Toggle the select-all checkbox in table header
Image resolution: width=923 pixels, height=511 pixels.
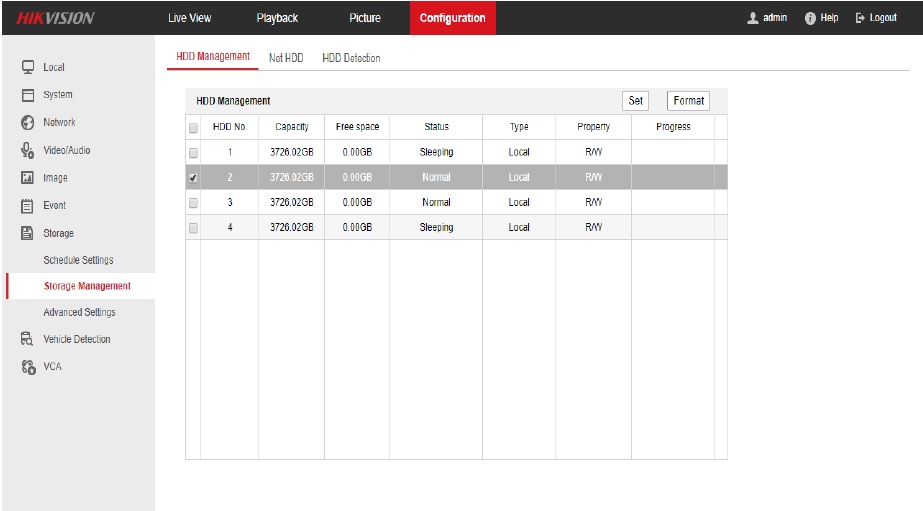point(193,128)
